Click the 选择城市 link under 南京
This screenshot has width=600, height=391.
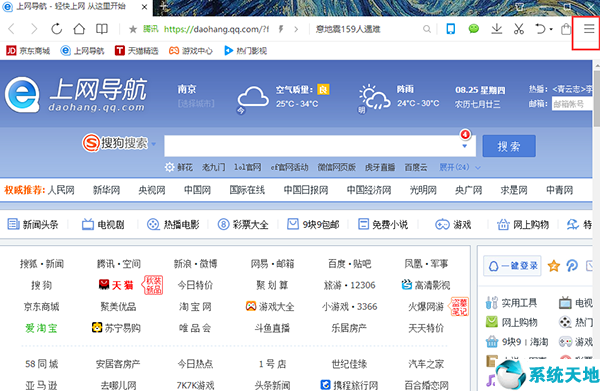pyautogui.click(x=196, y=104)
